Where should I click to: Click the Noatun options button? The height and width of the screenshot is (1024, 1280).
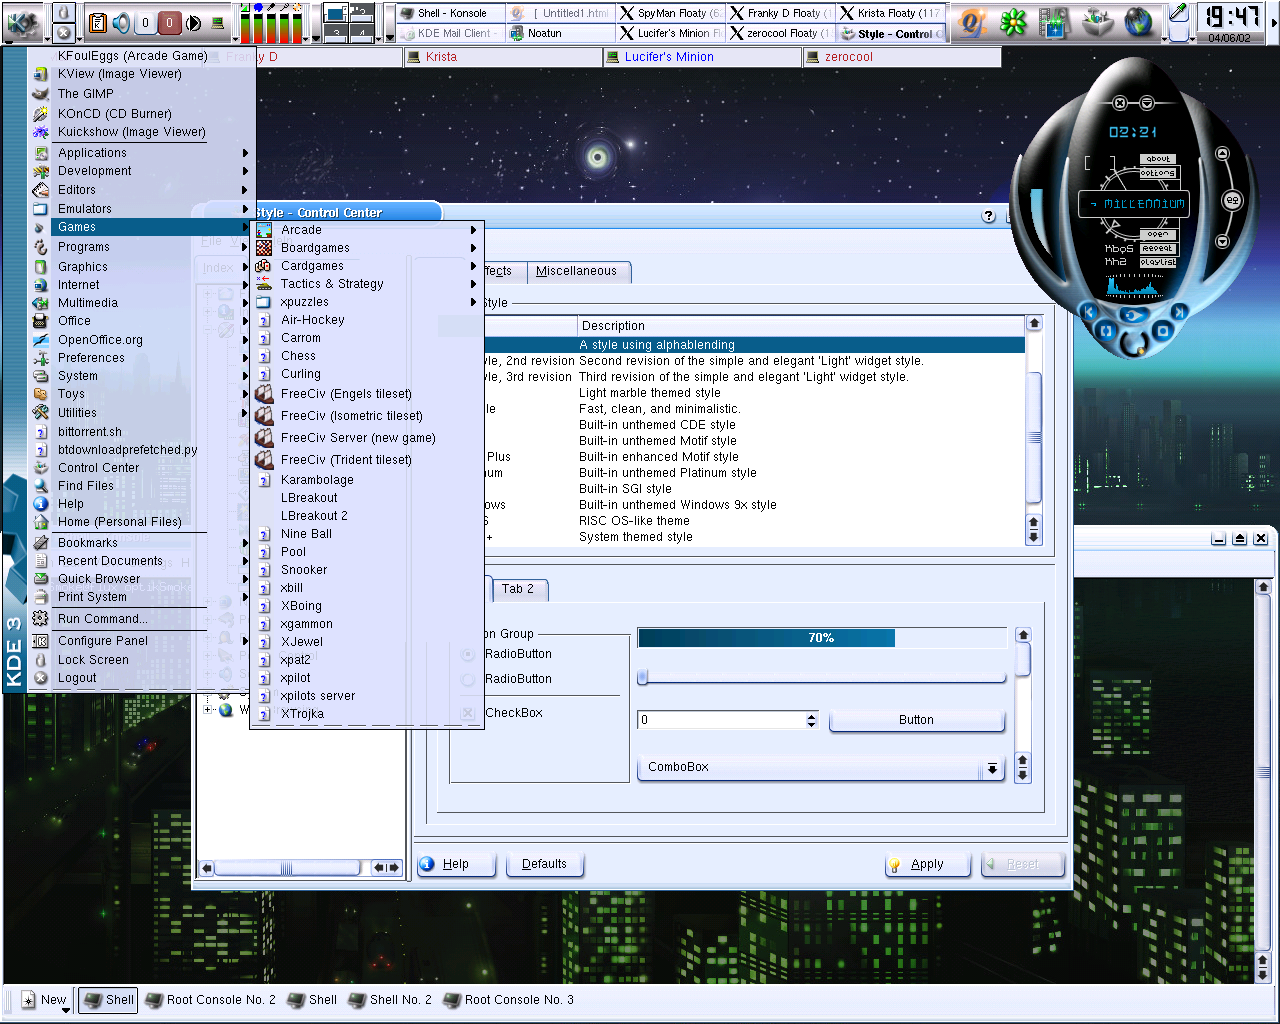(x=1158, y=173)
